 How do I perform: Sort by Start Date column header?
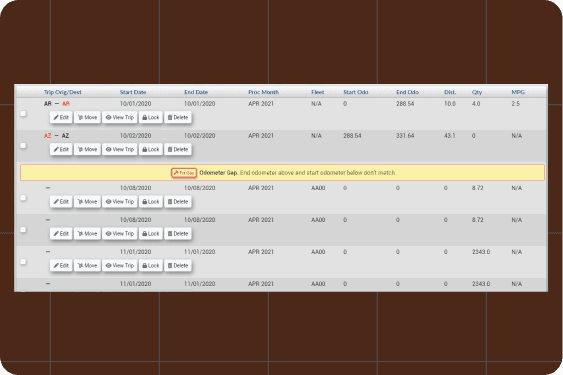pyautogui.click(x=133, y=92)
